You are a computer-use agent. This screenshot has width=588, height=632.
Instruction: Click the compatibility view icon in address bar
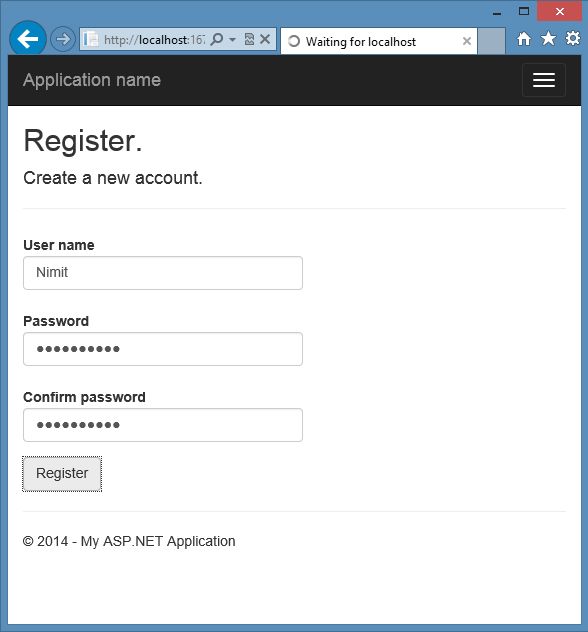point(249,40)
